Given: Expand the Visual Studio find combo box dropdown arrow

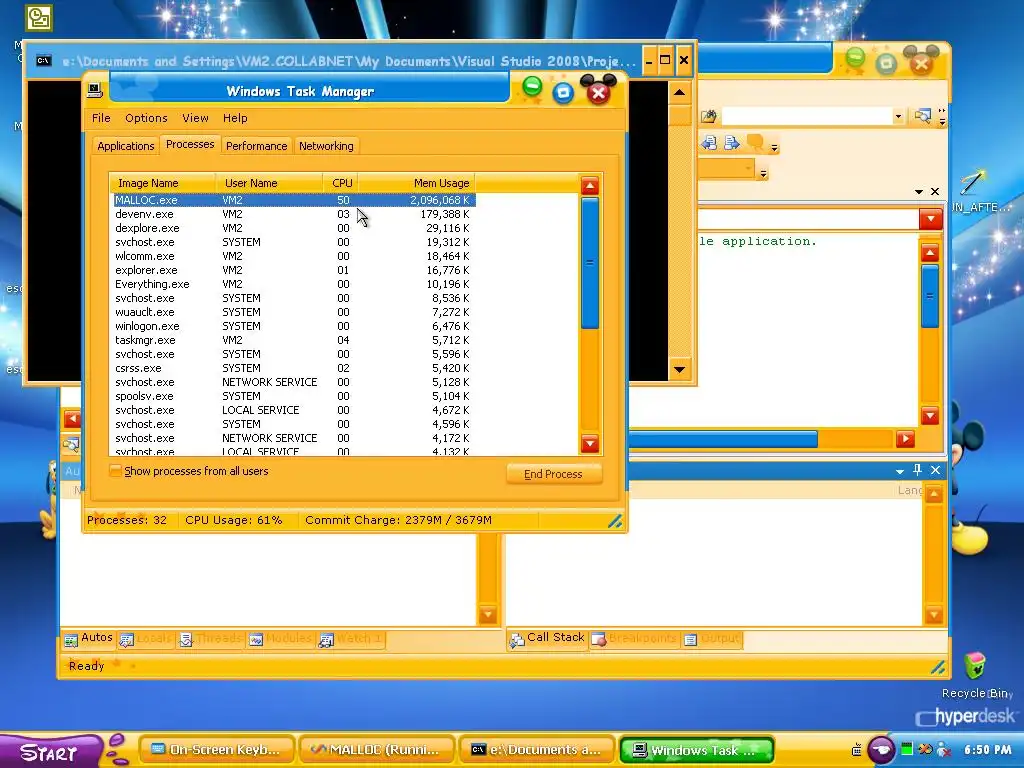Looking at the screenshot, I should 898,117.
